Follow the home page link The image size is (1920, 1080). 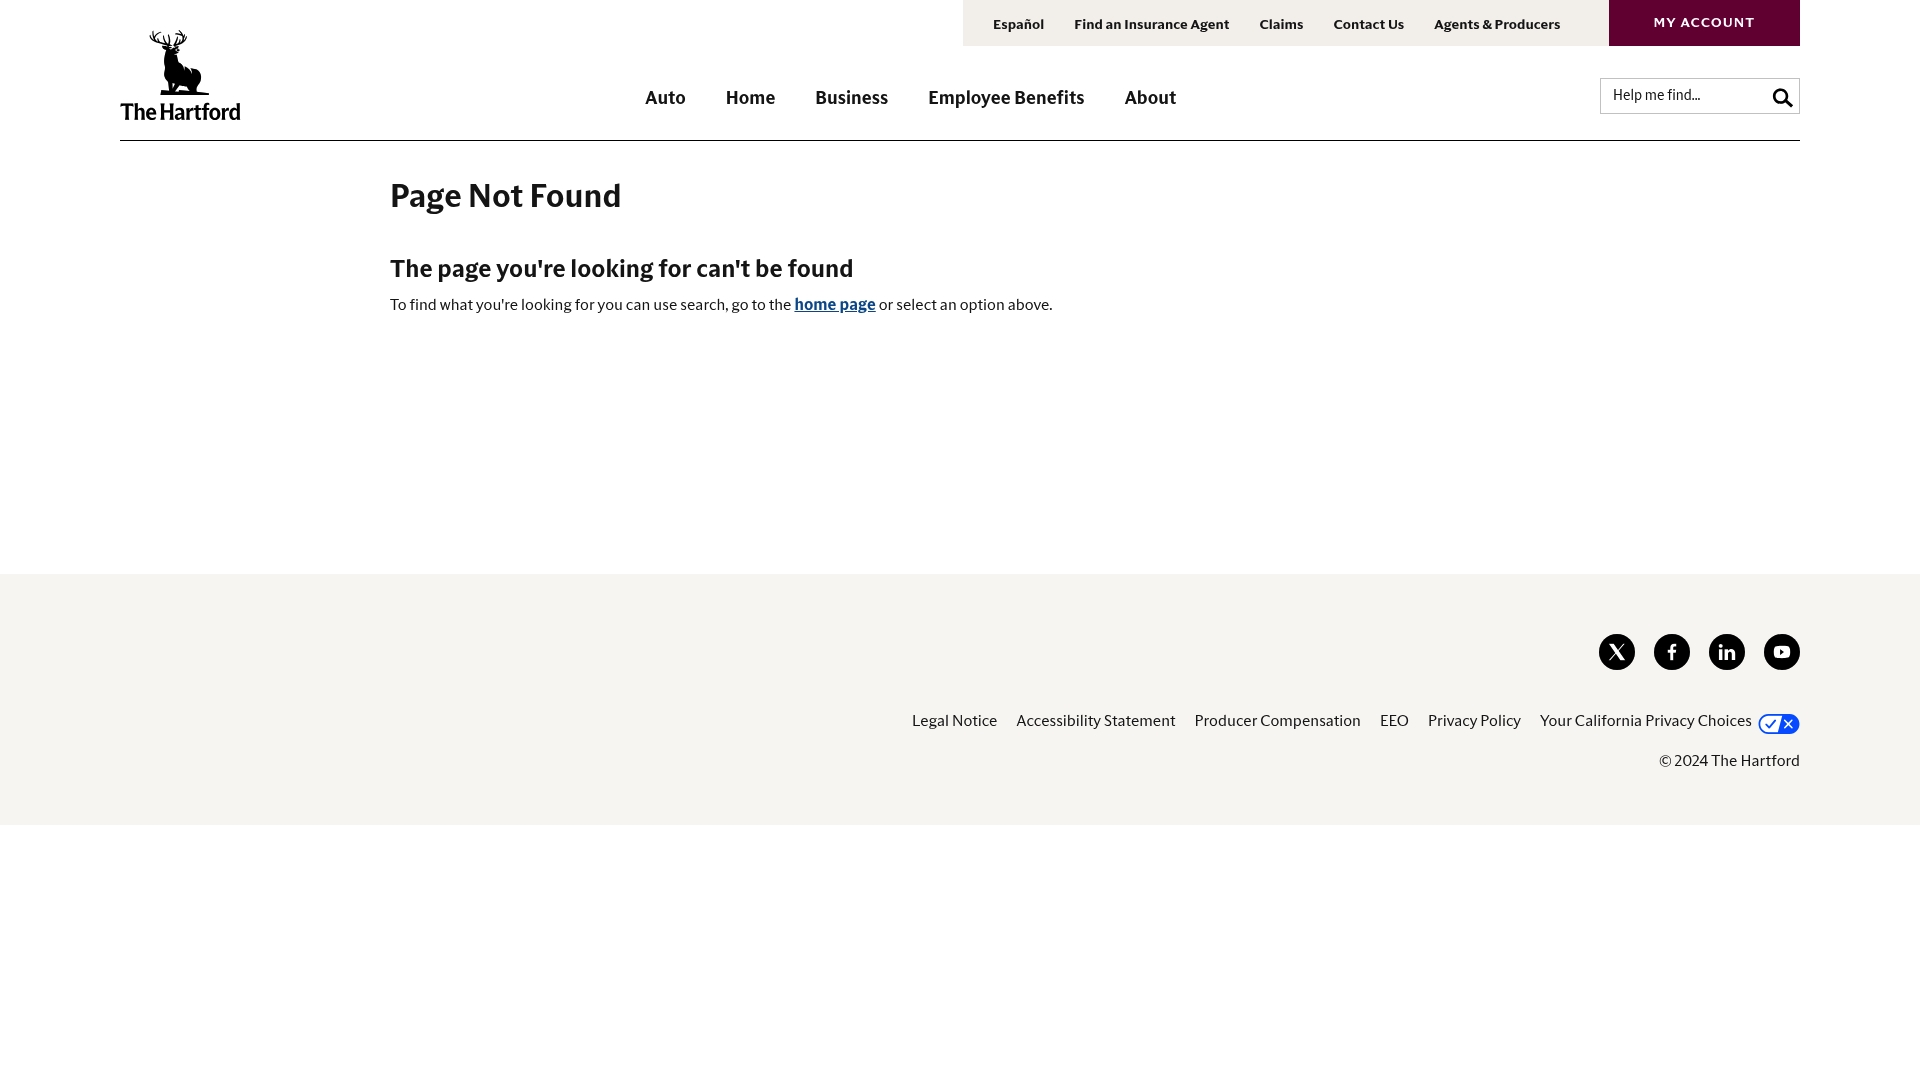[x=834, y=304]
